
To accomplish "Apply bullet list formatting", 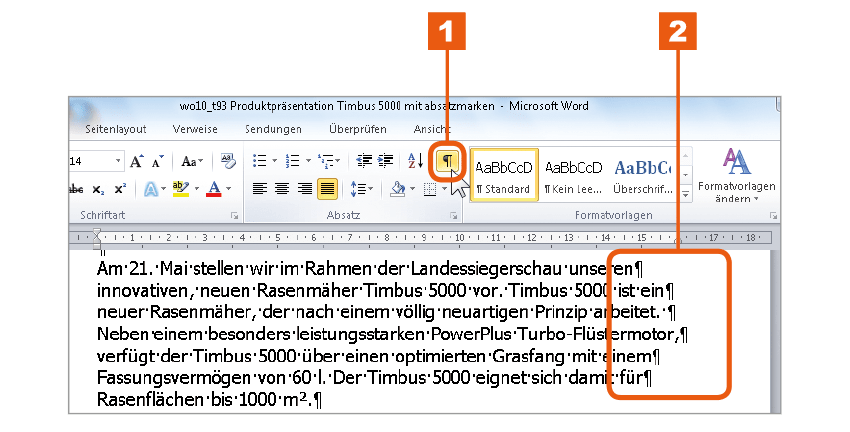I will pos(260,161).
